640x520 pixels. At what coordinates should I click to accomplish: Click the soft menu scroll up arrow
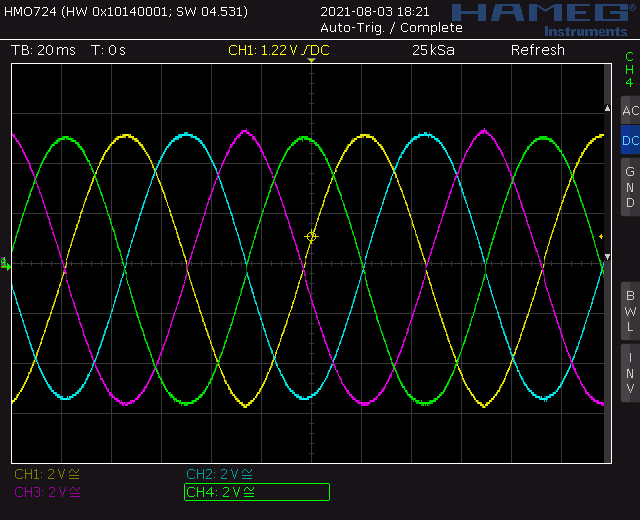(607, 108)
